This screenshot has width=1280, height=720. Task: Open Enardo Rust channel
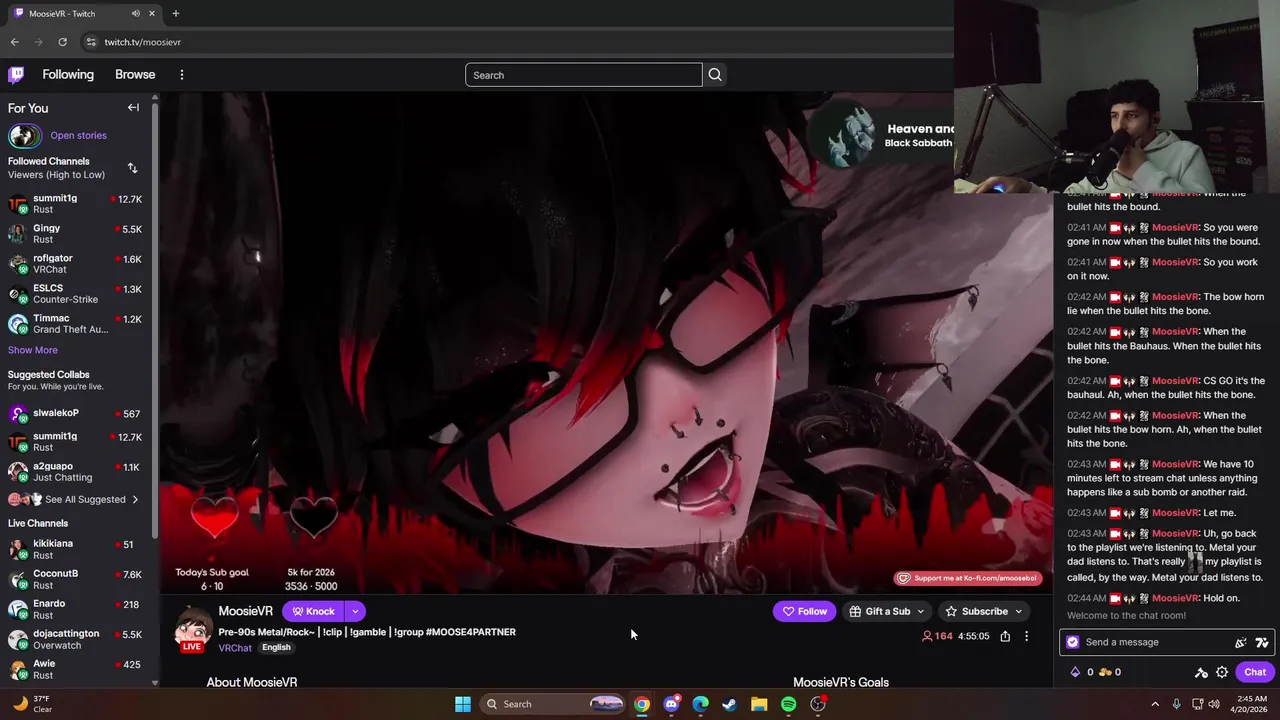(x=76, y=609)
